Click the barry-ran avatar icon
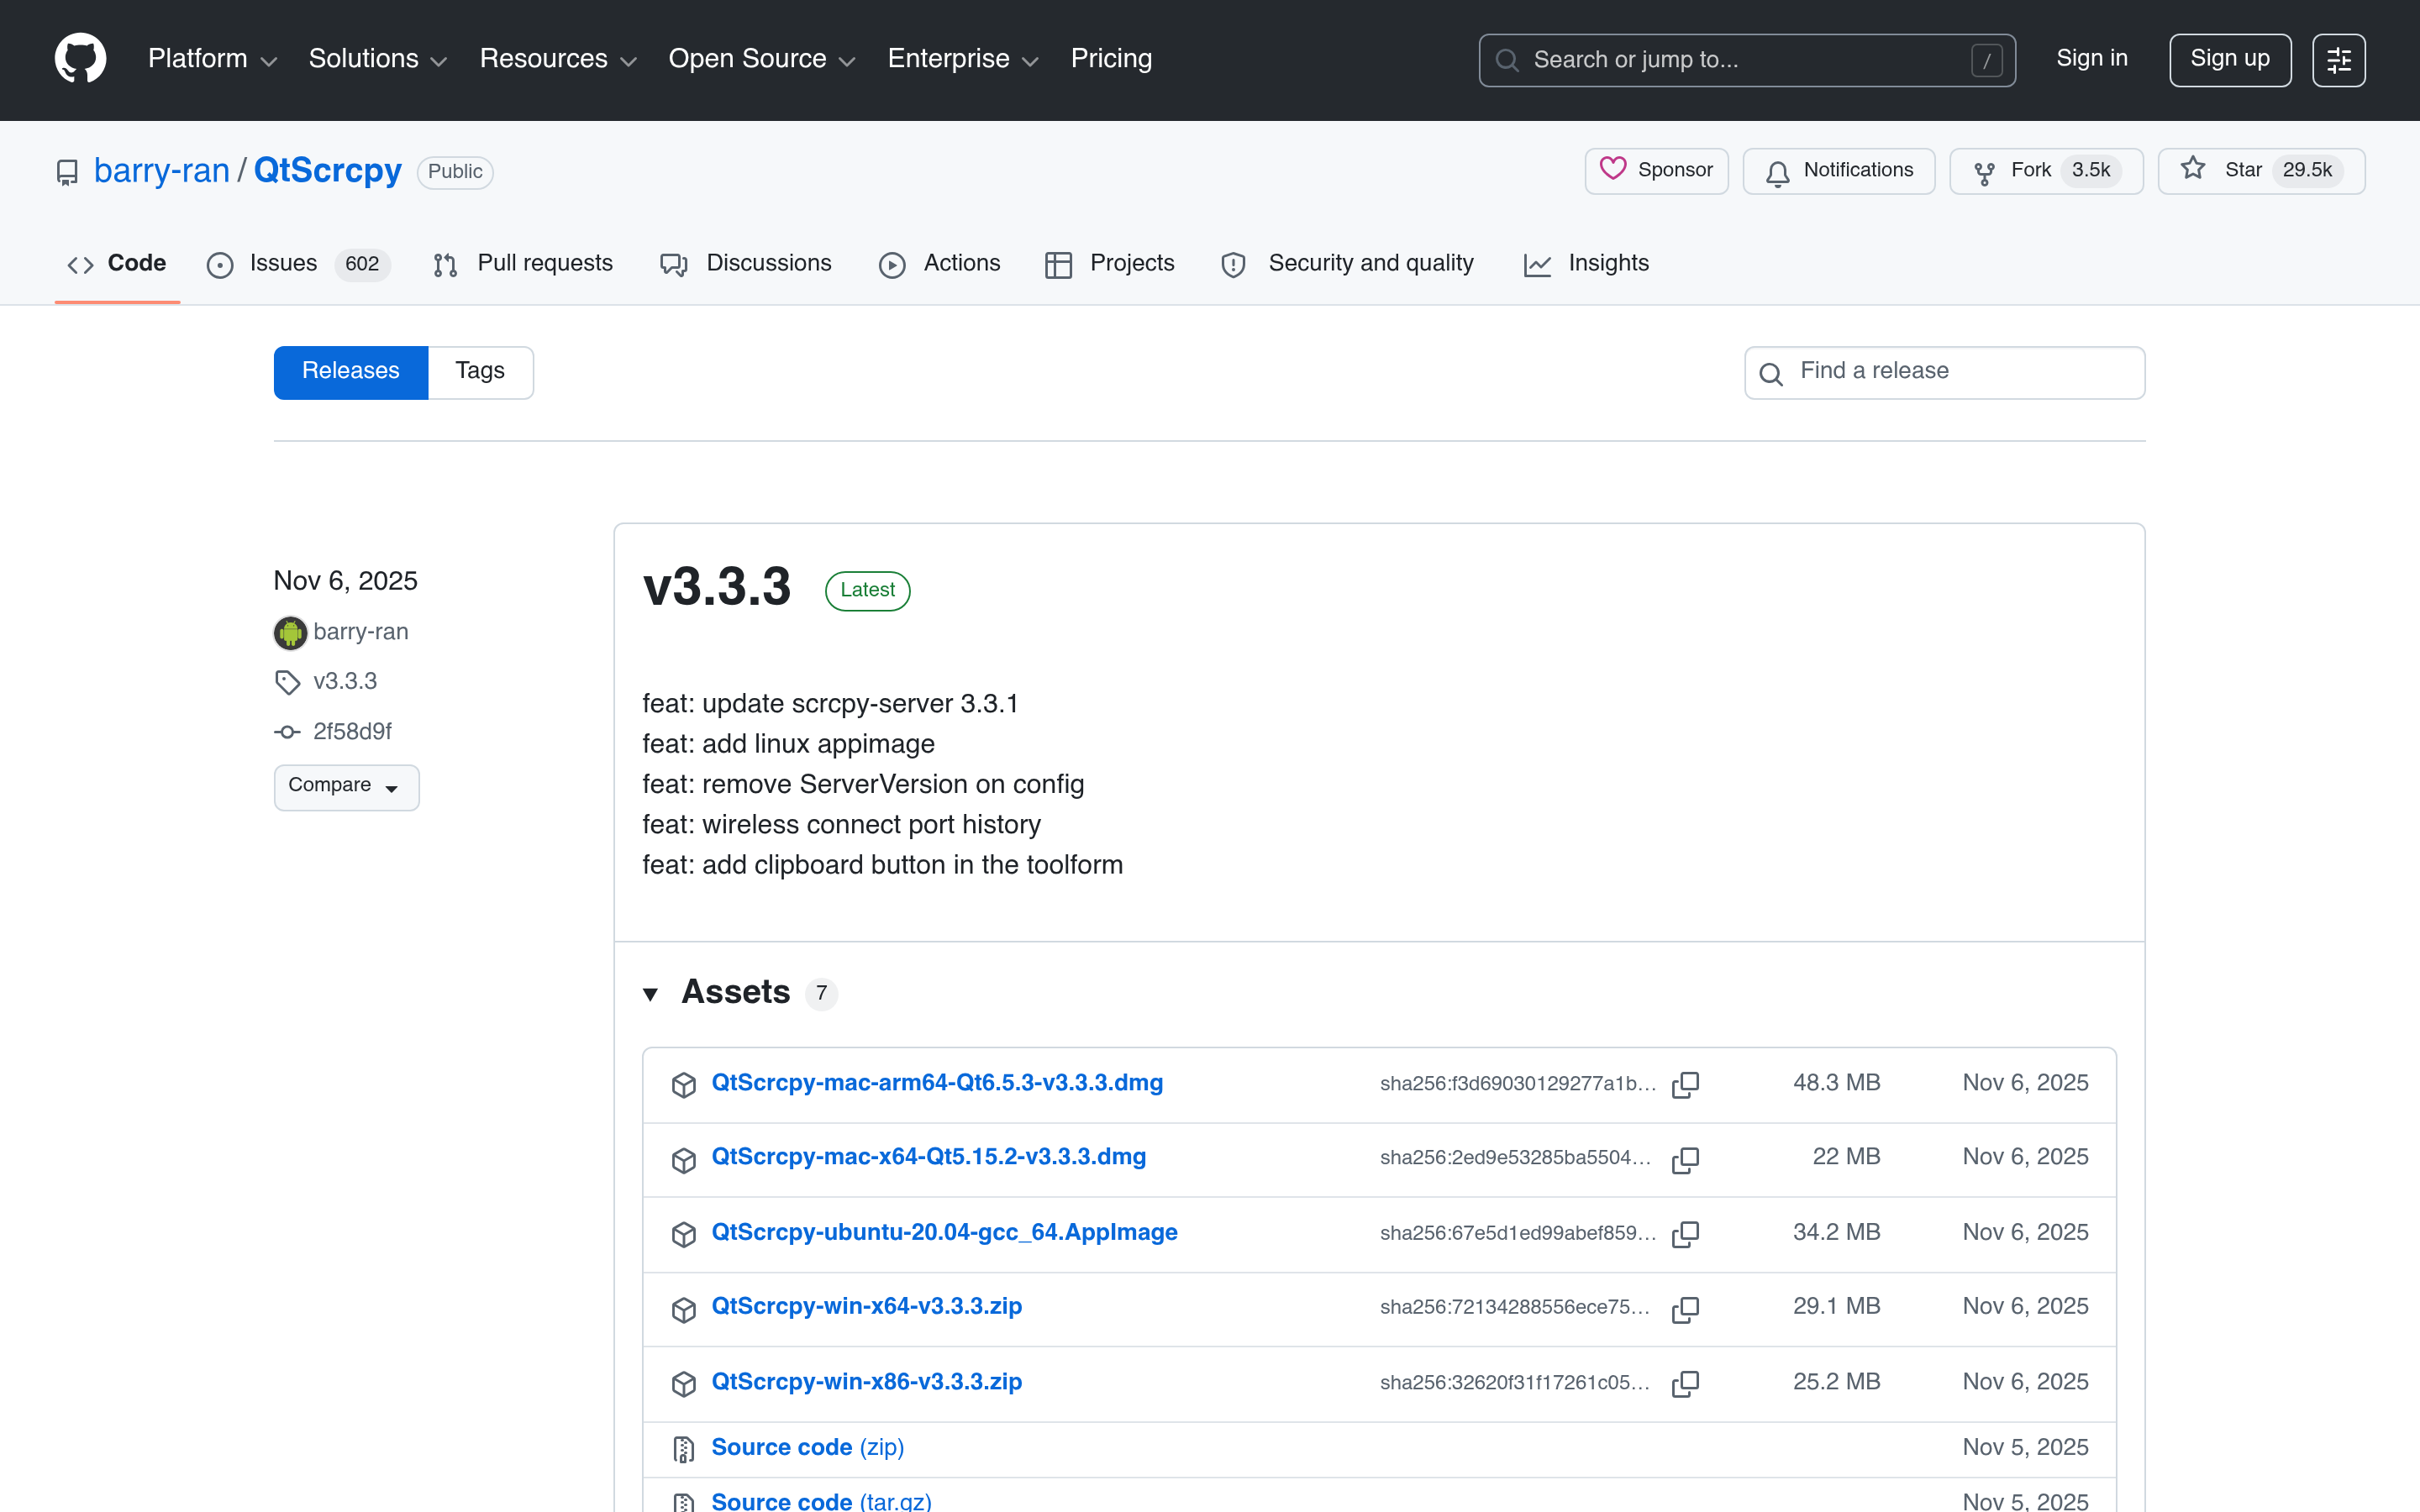2420x1512 pixels. [x=290, y=632]
